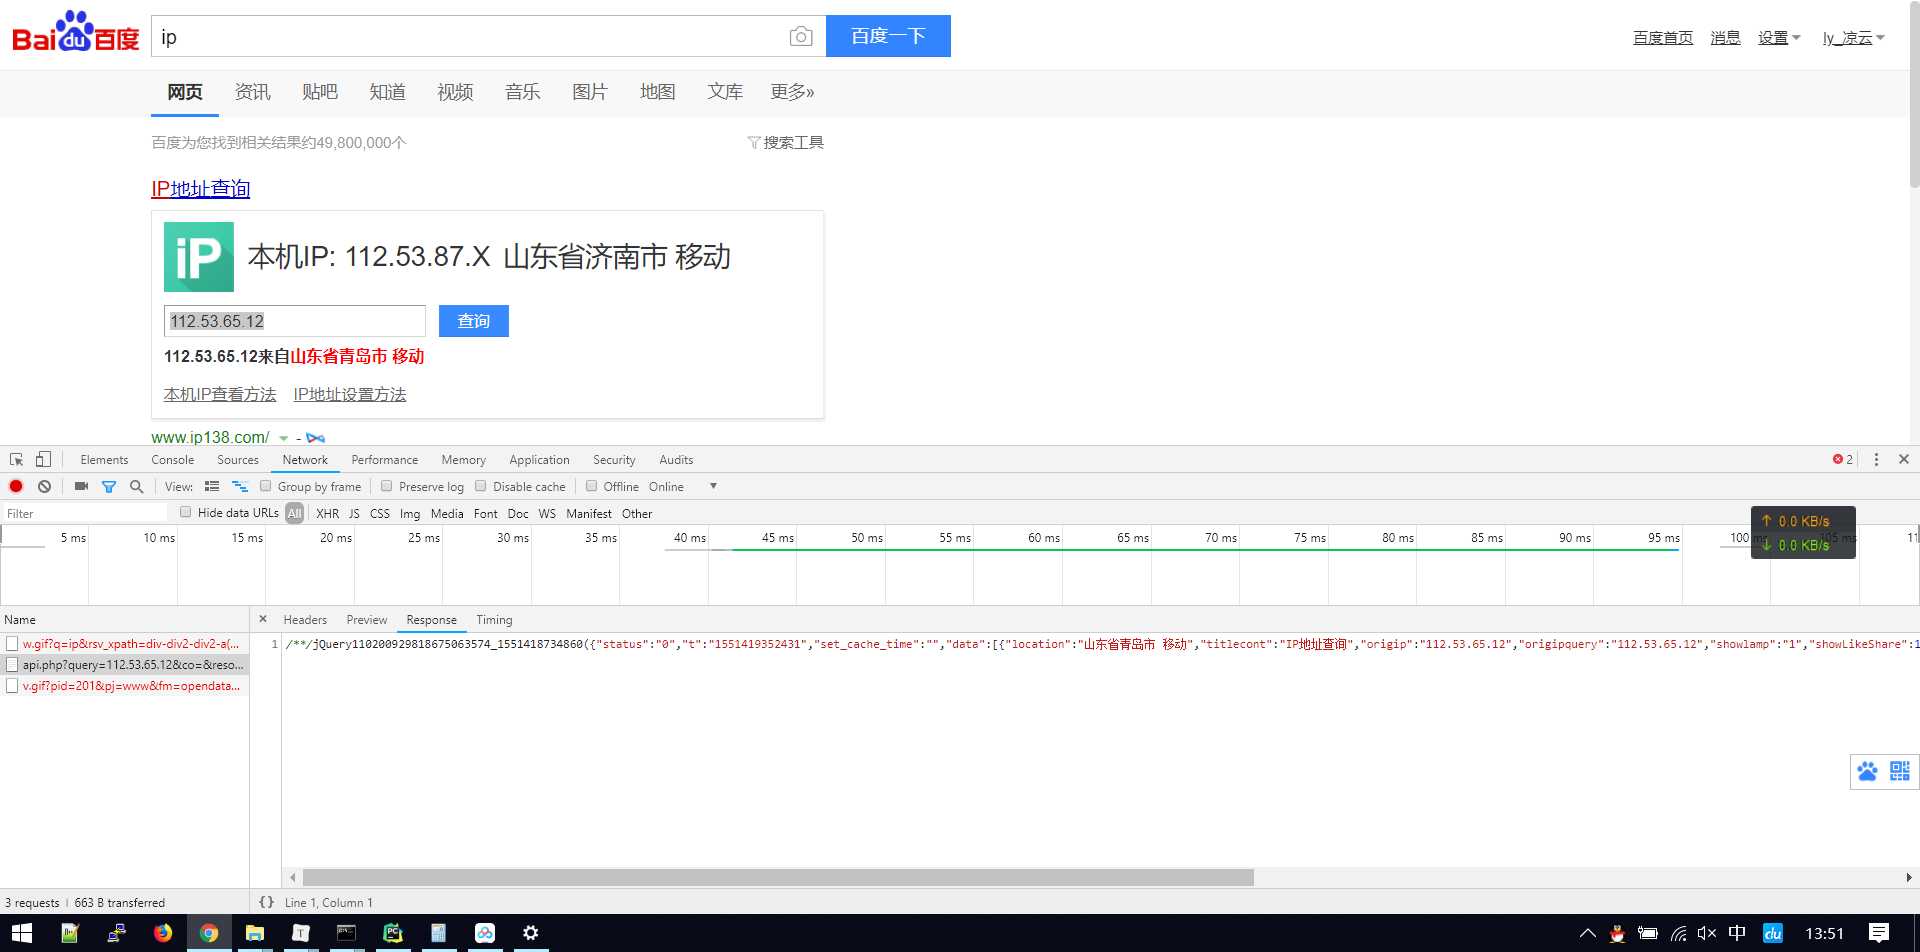This screenshot has width=1920, height=952.
Task: Click the Baidu paw icon on right
Action: (1867, 771)
